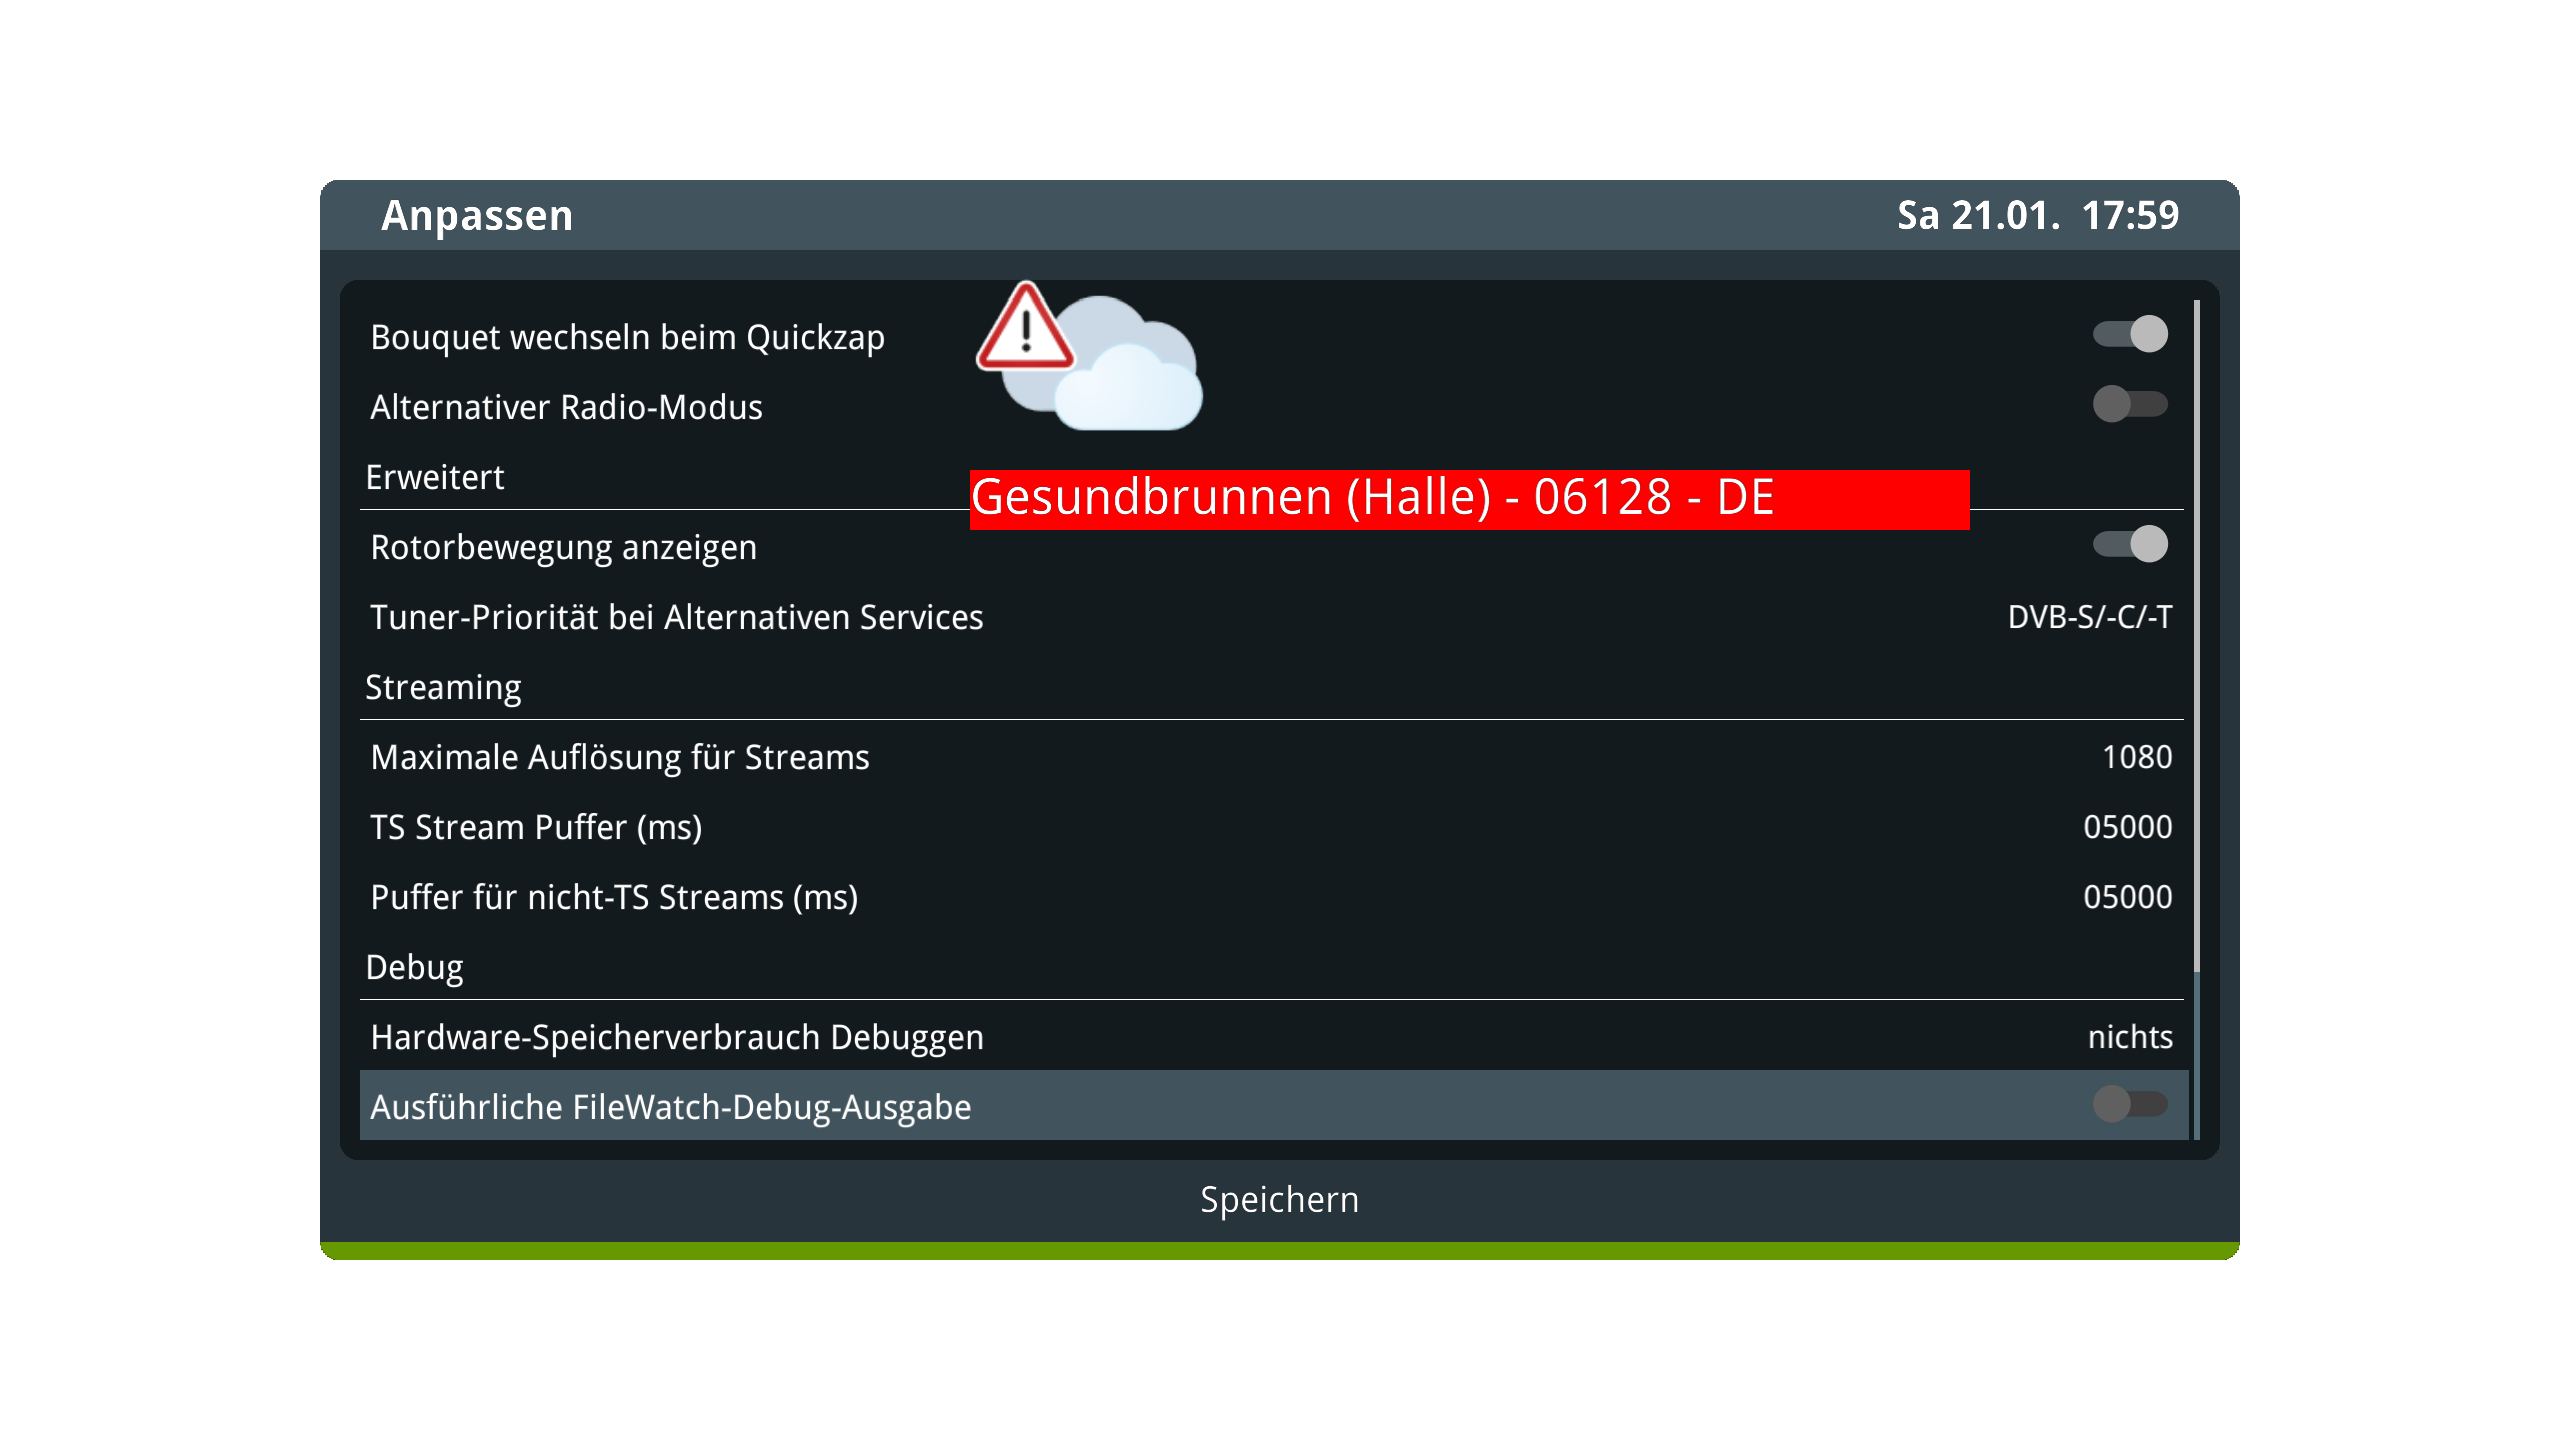Select the Erweitert section header

(x=435, y=477)
